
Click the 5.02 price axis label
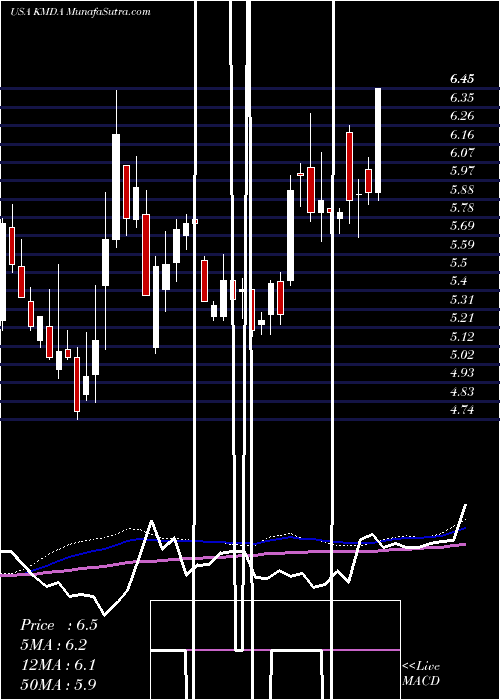[462, 355]
